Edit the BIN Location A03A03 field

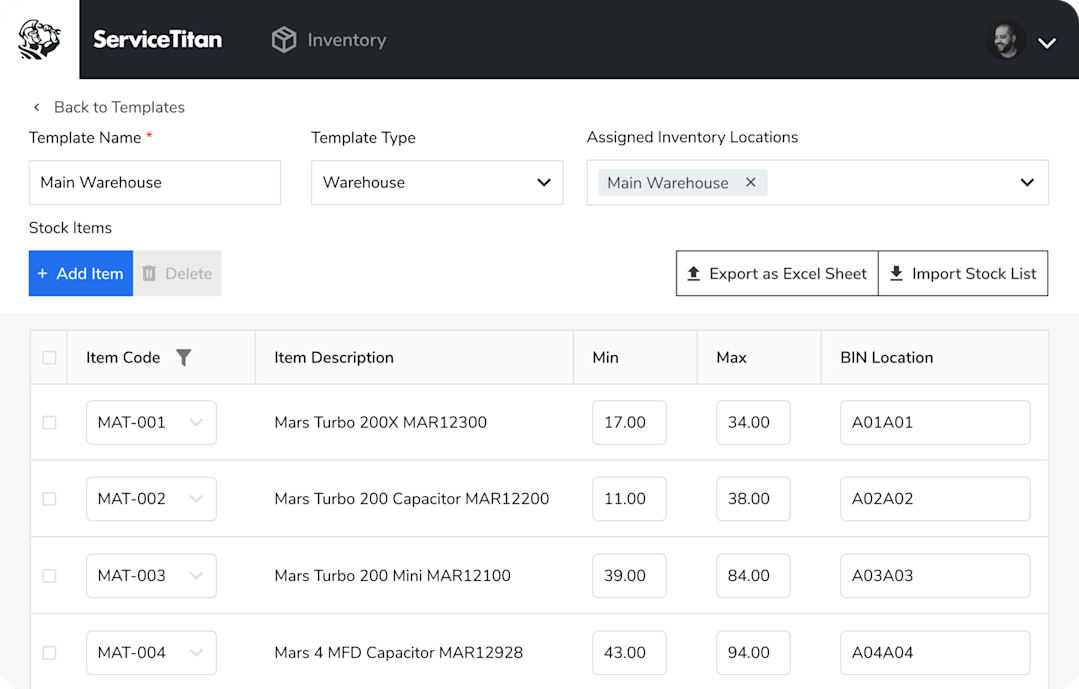coord(935,575)
